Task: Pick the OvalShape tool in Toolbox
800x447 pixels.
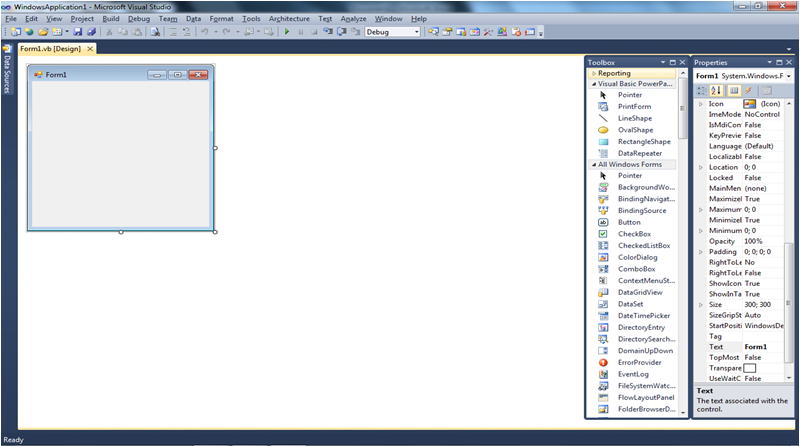Action: (635, 130)
